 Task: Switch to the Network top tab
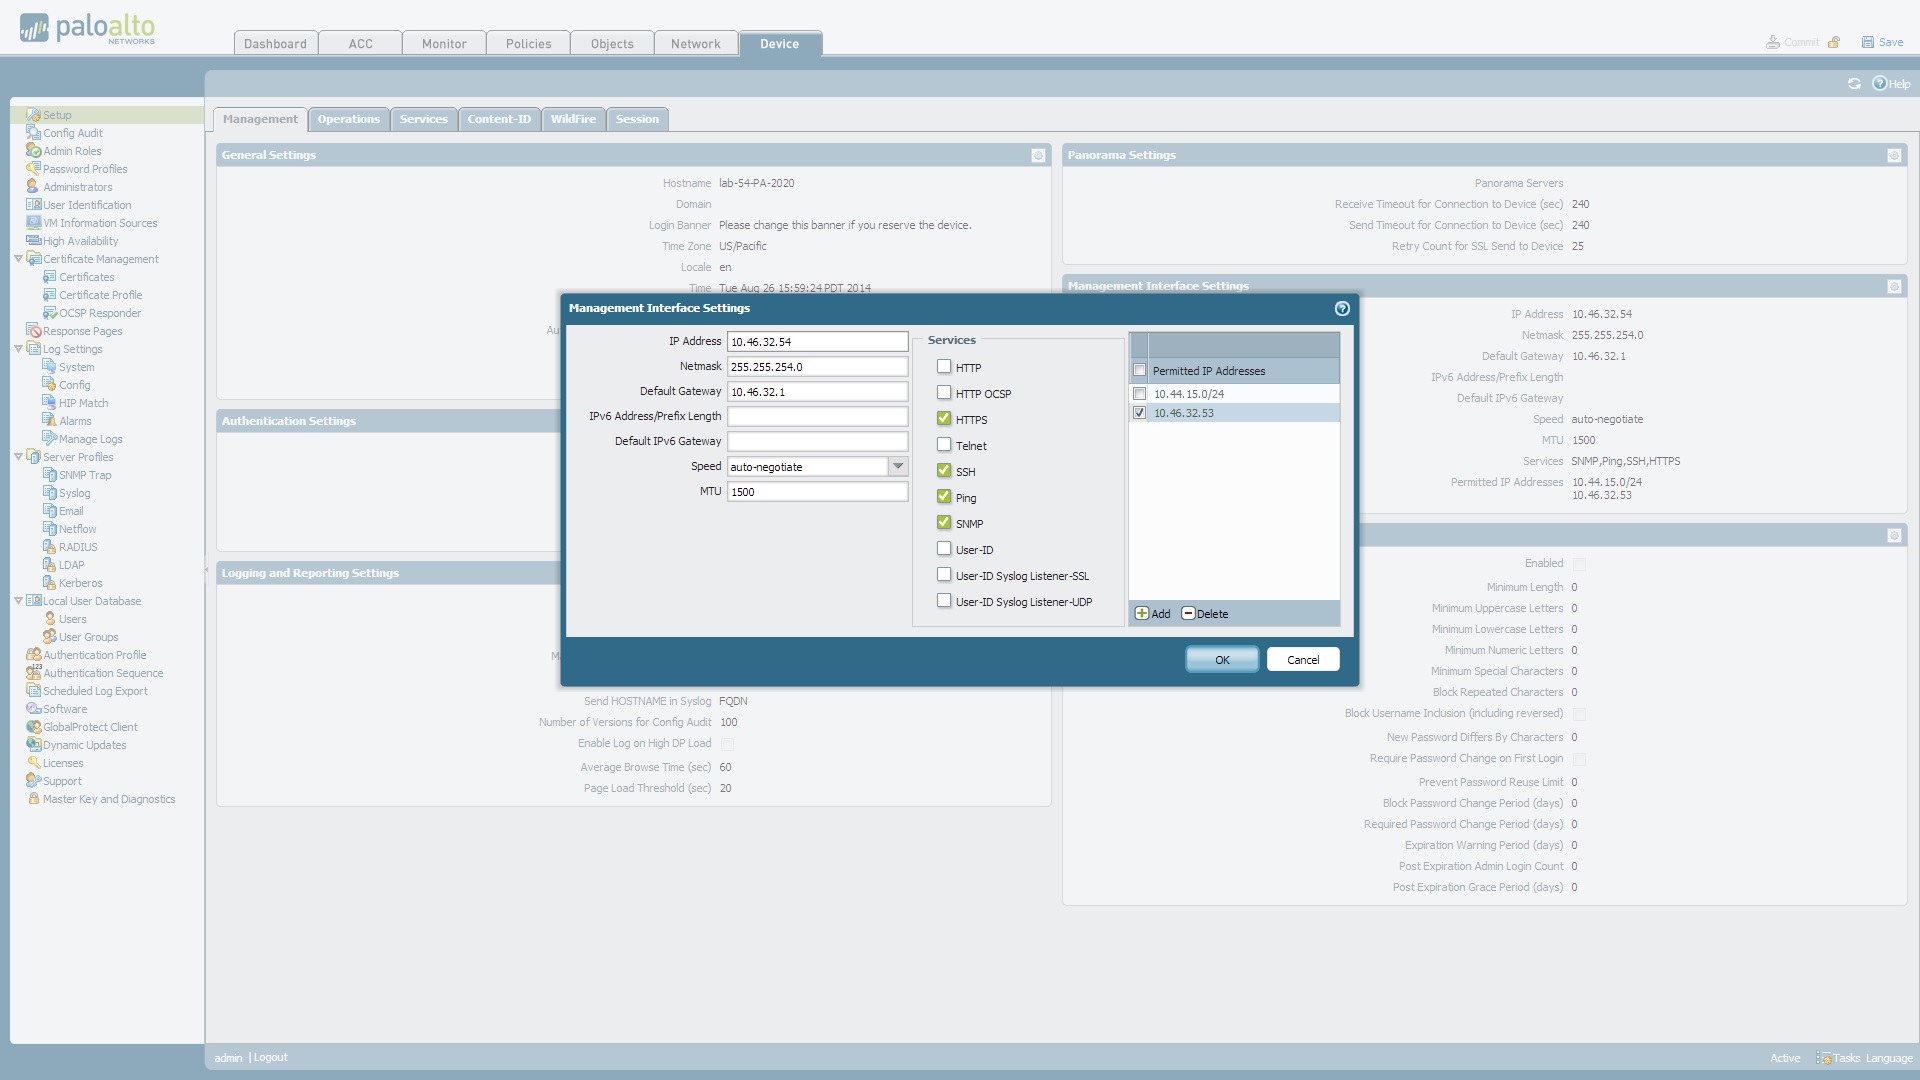695,44
